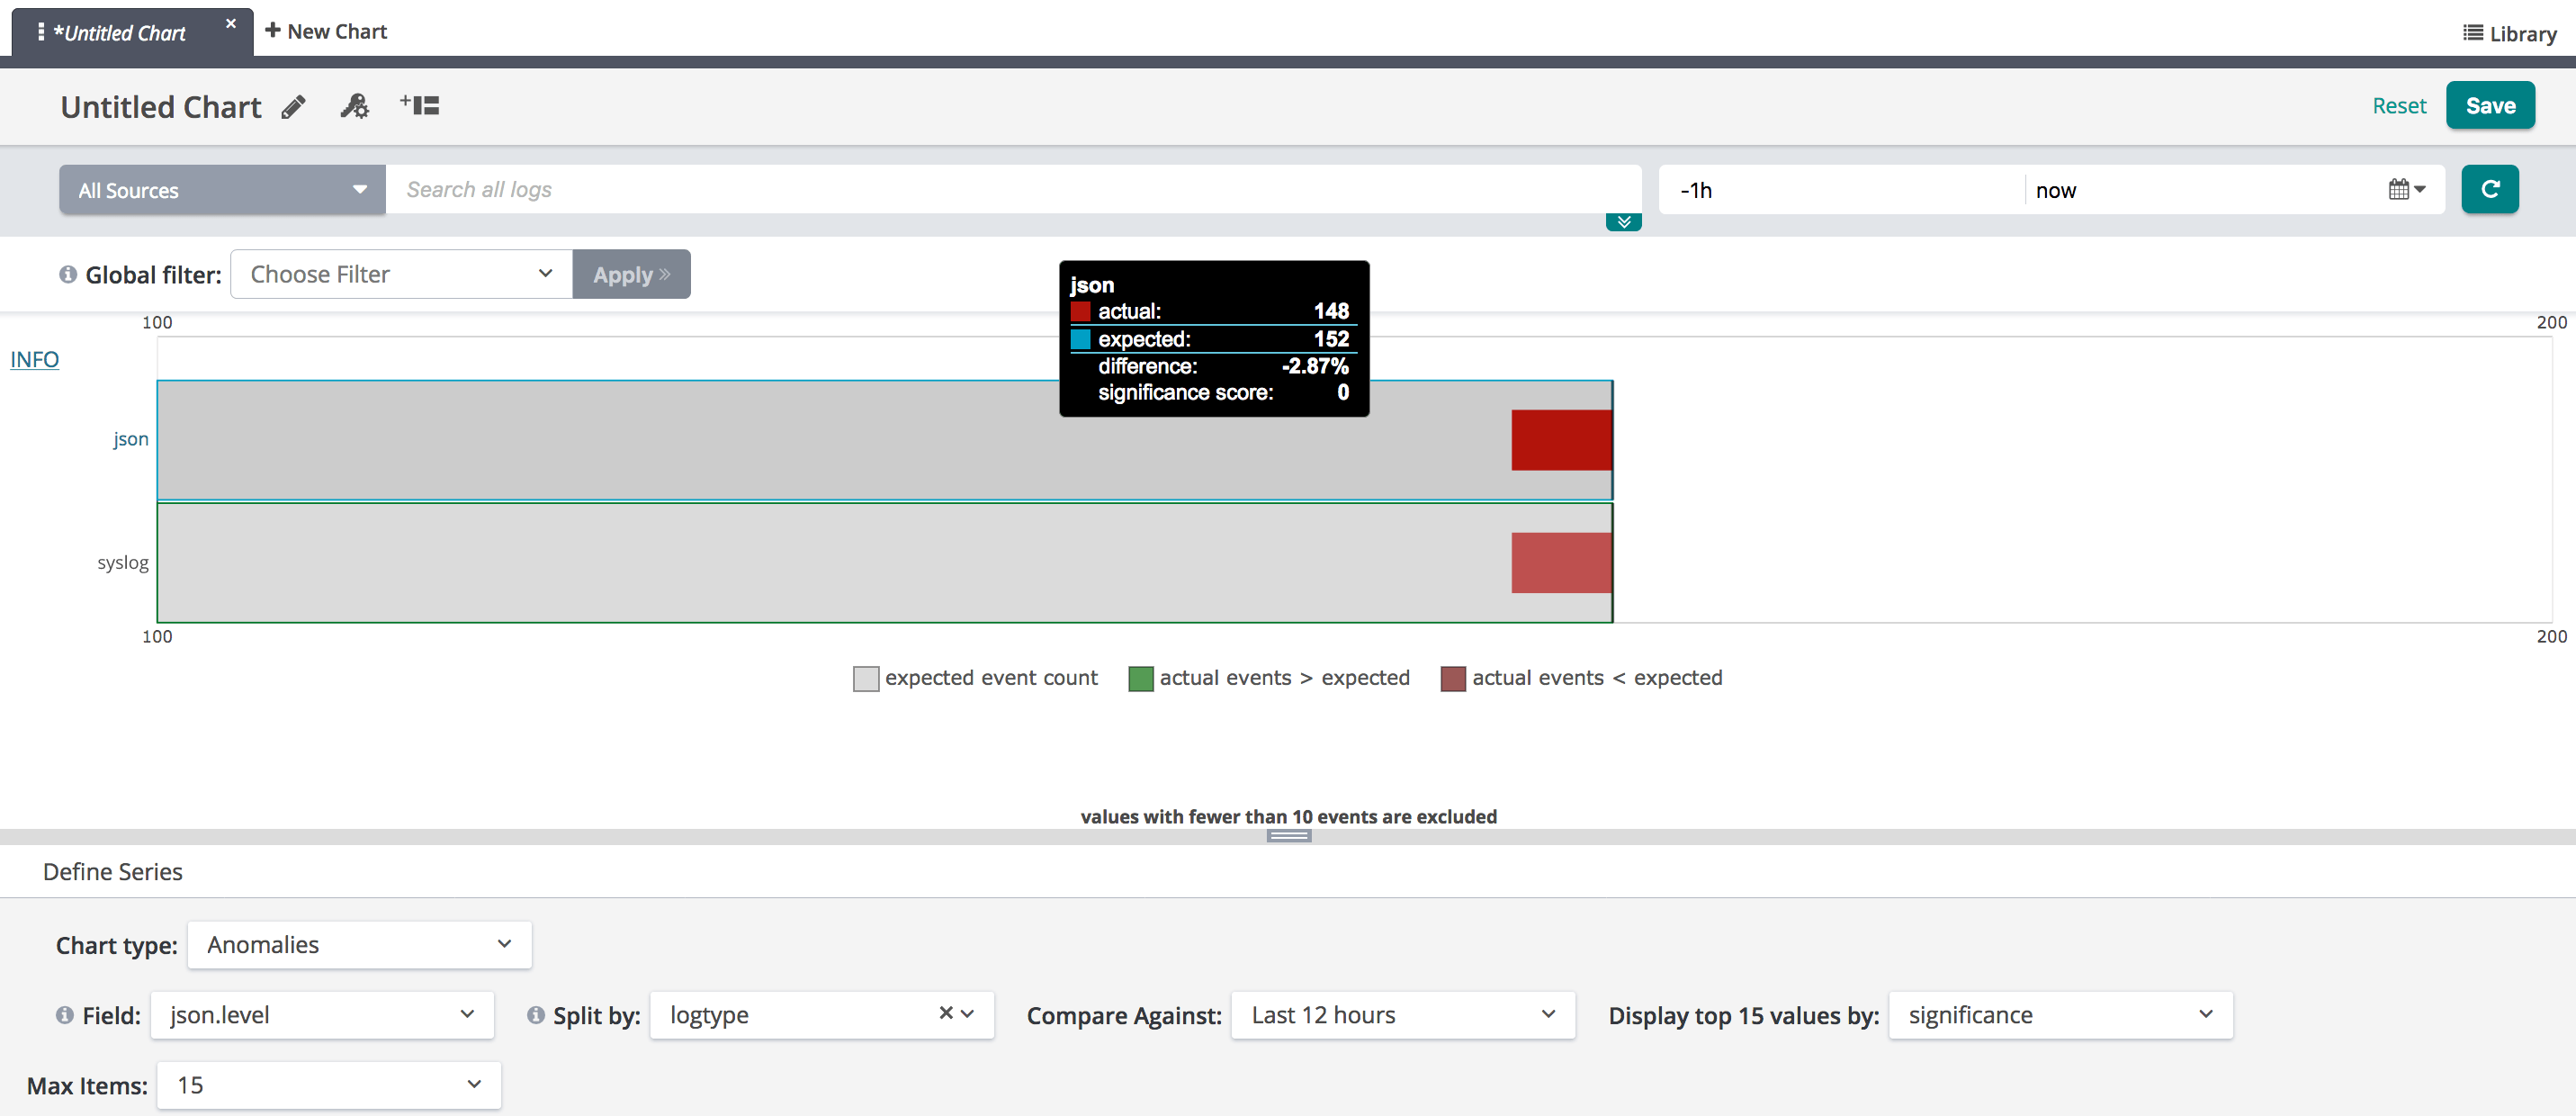The width and height of the screenshot is (2576, 1116).
Task: Expand the advanced search chevron
Action: tap(1623, 222)
